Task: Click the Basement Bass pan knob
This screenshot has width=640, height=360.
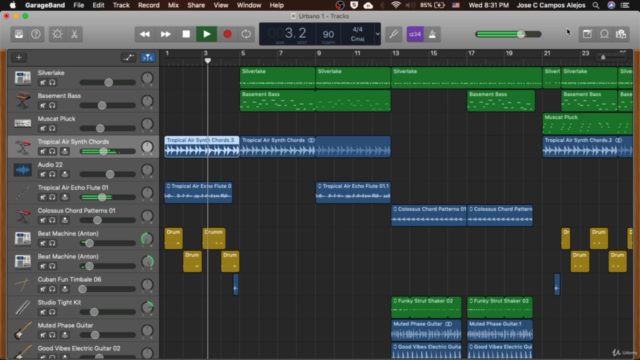Action: (147, 101)
